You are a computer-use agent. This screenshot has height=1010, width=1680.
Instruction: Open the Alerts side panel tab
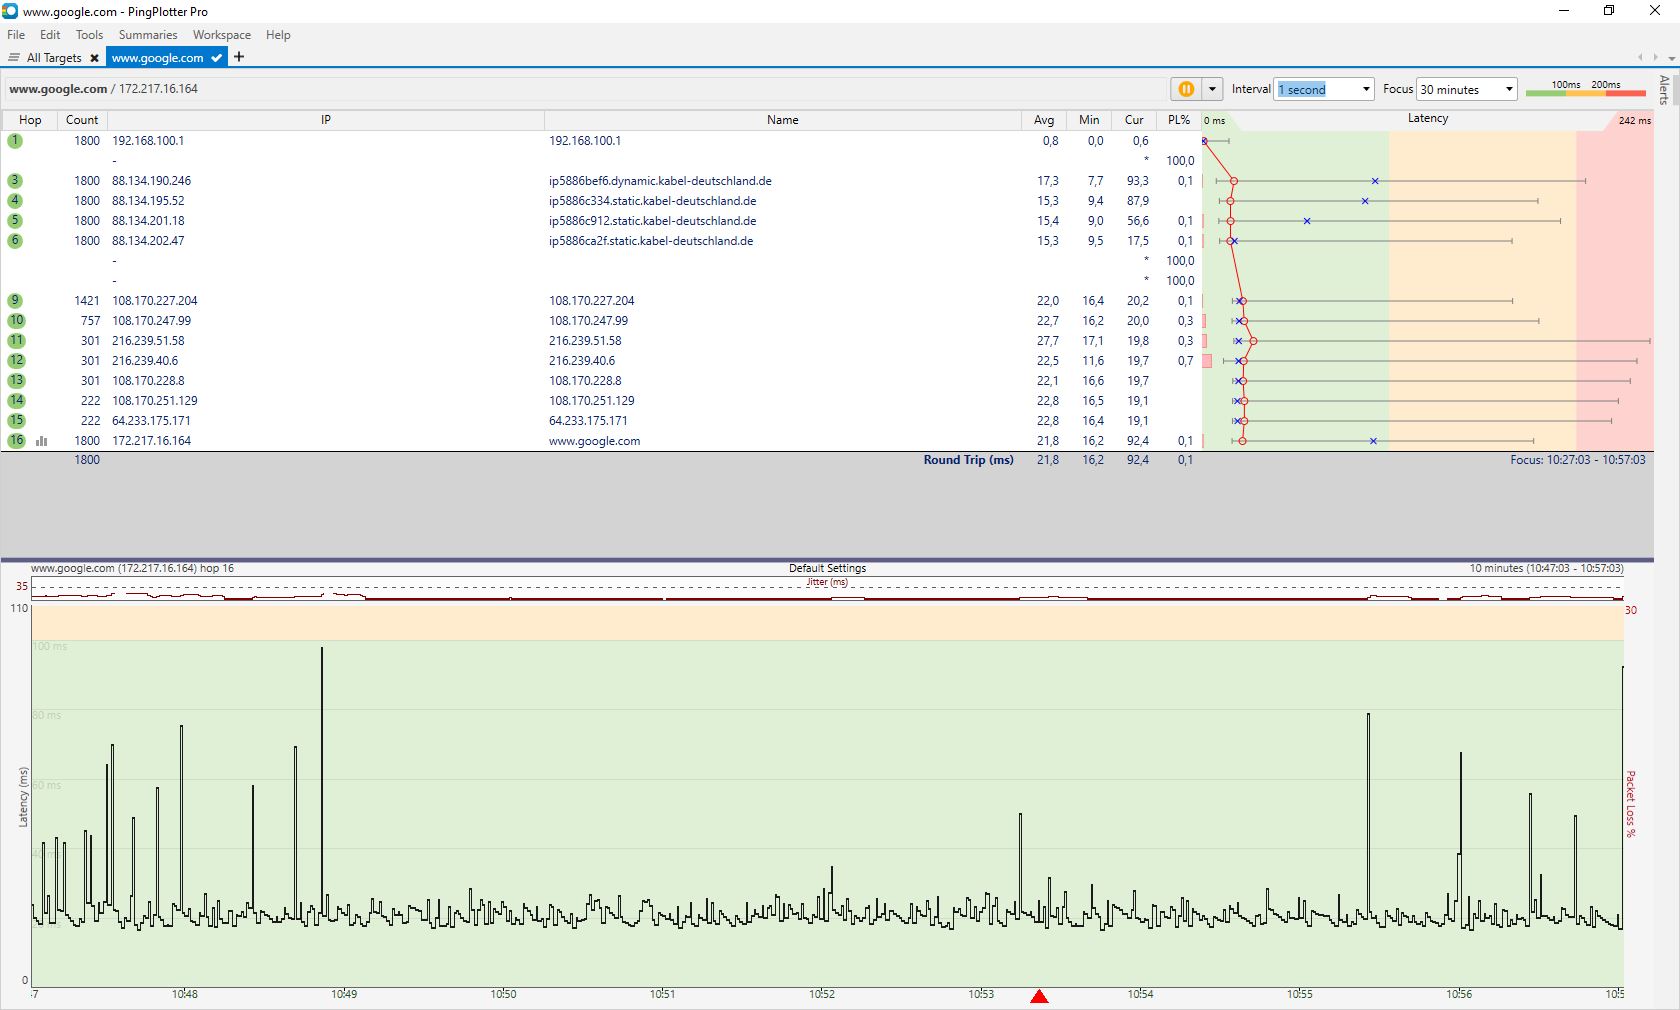point(1664,90)
